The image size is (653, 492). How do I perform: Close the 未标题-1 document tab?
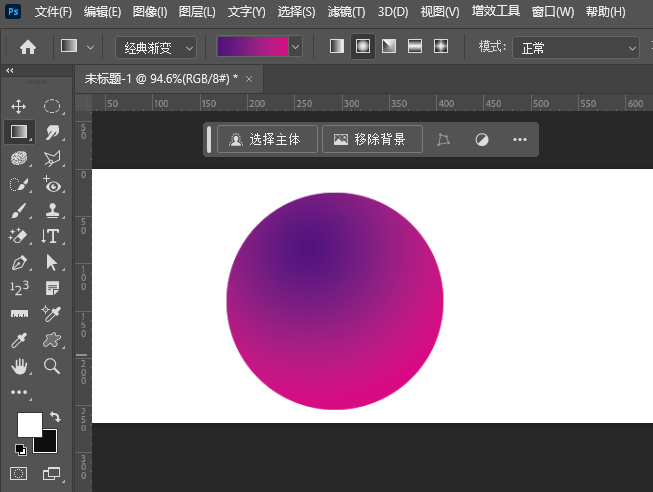click(249, 79)
